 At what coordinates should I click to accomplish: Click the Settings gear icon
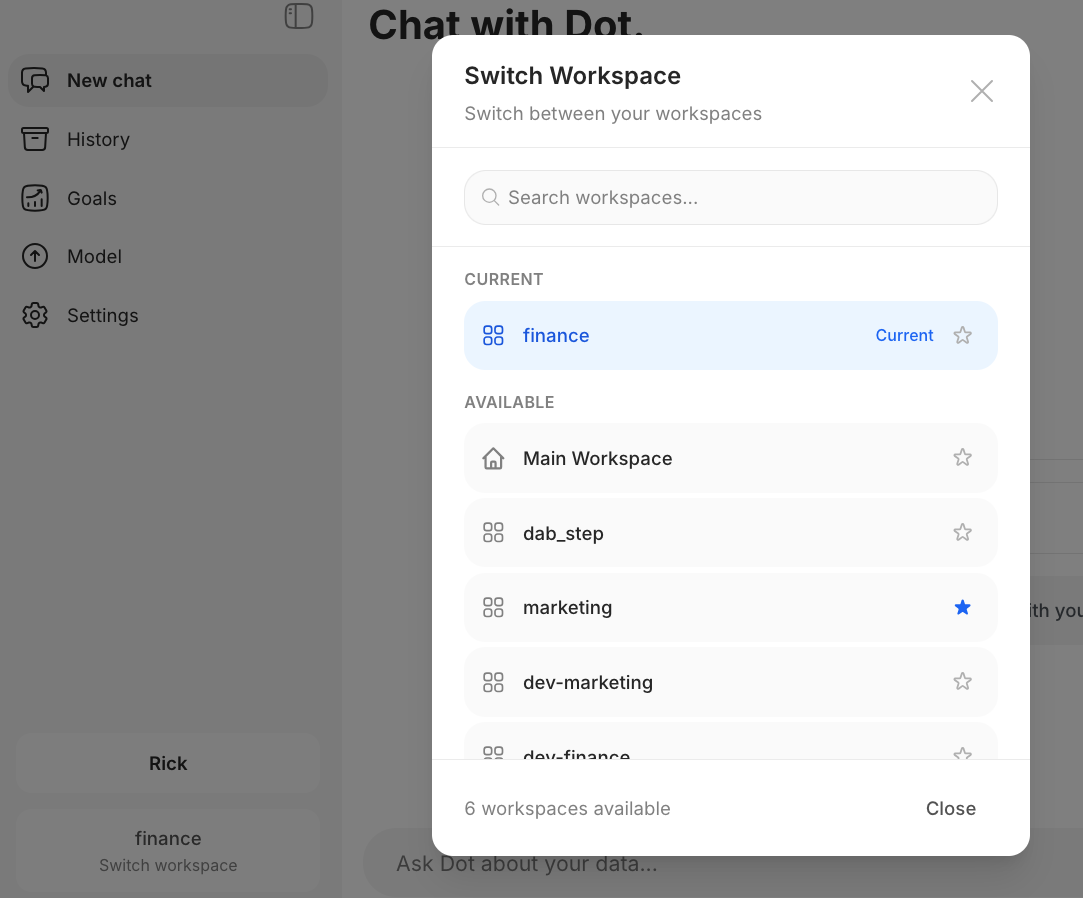[x=35, y=315]
